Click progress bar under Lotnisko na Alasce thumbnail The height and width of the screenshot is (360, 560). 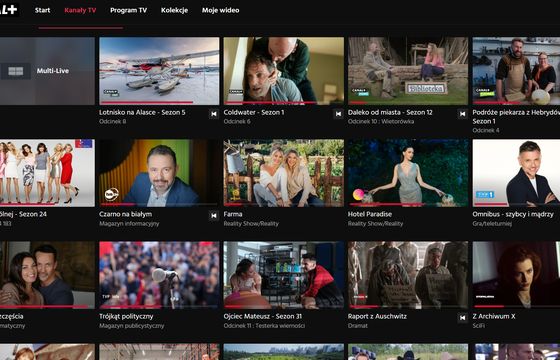pyautogui.click(x=159, y=103)
